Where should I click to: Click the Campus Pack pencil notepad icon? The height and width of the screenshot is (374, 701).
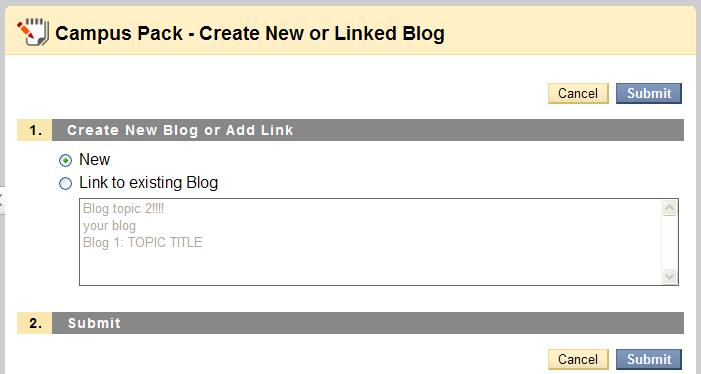(33, 32)
